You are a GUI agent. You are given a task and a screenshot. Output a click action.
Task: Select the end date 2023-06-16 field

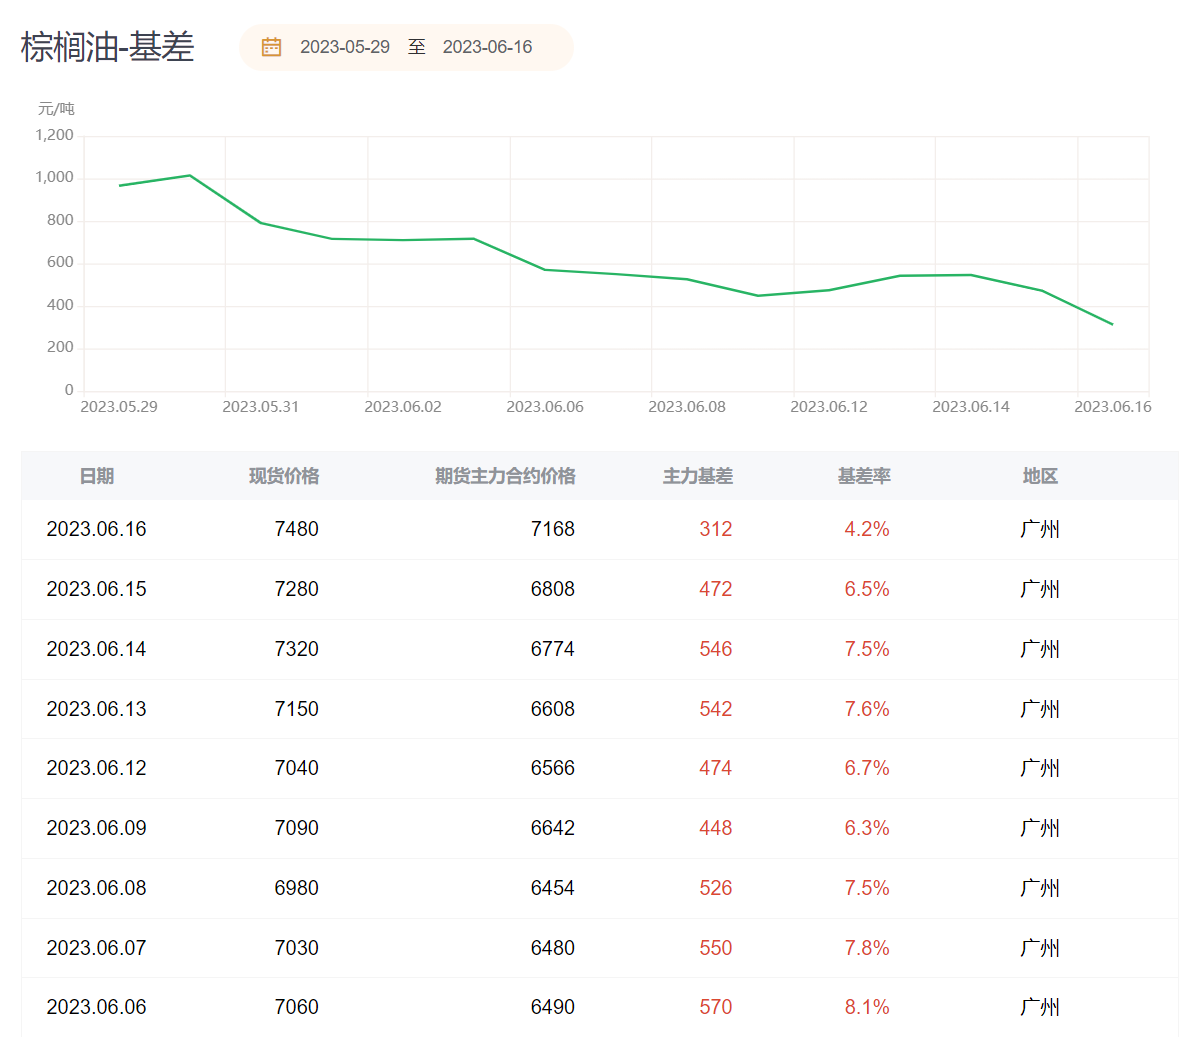point(487,47)
